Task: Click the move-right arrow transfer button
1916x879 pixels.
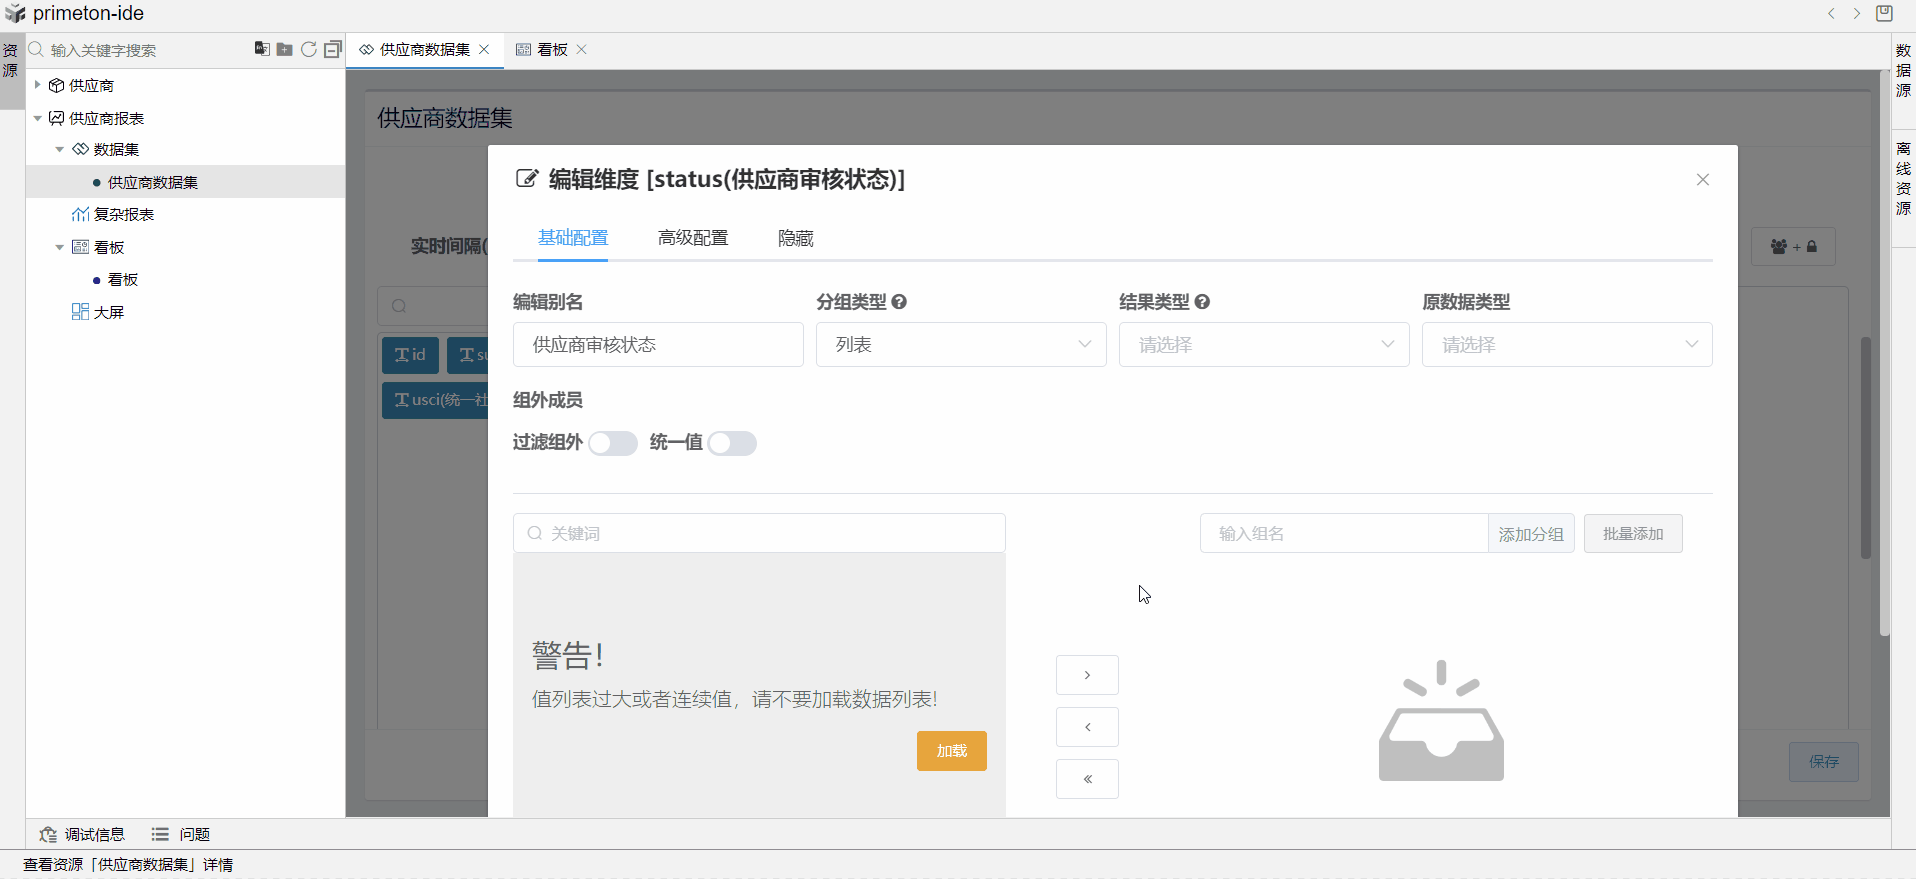Action: pos(1087,675)
